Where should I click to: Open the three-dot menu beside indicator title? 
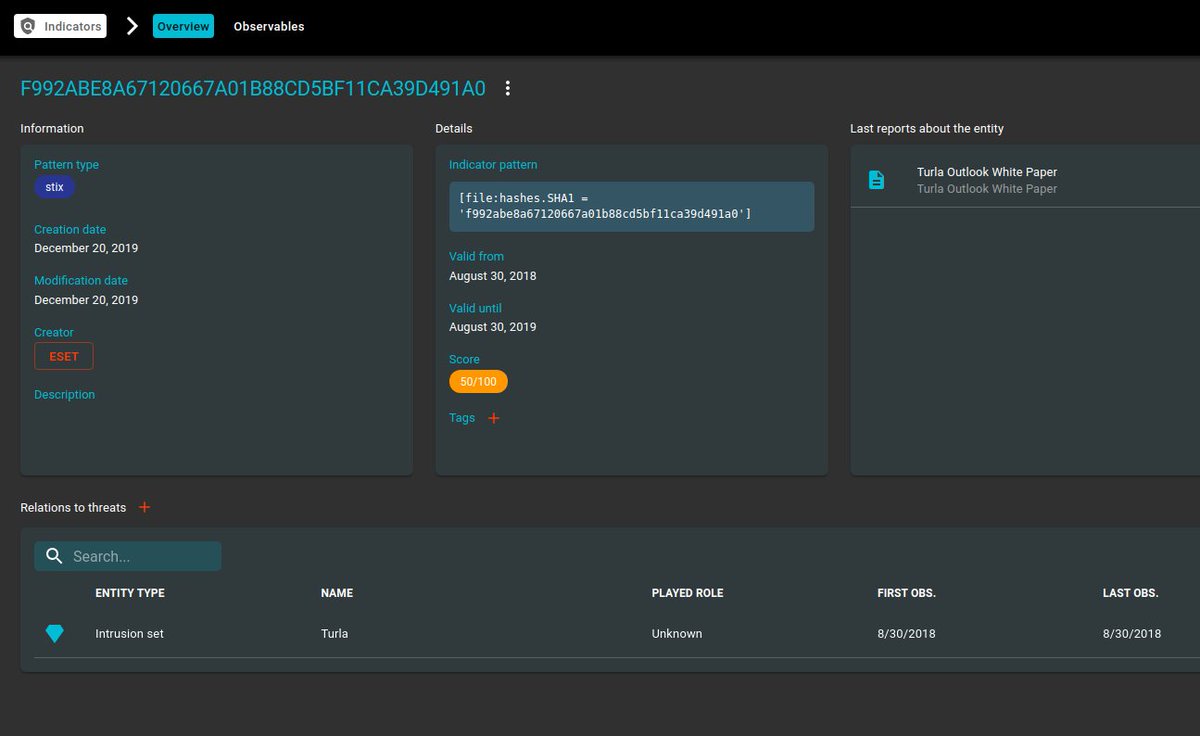508,88
